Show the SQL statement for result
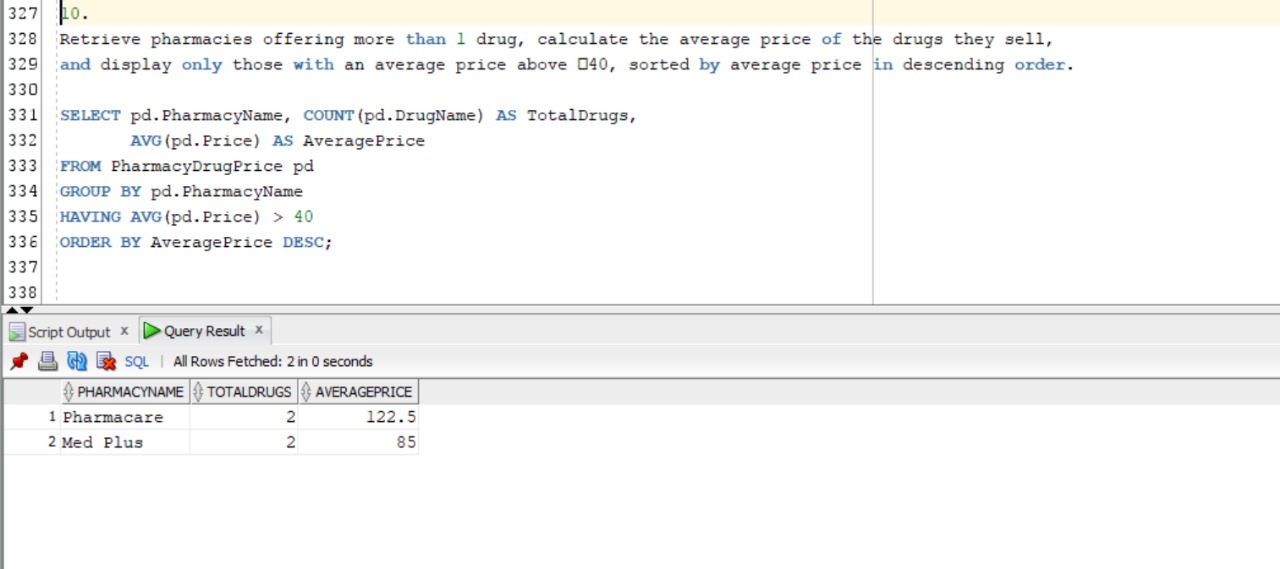 [136, 362]
